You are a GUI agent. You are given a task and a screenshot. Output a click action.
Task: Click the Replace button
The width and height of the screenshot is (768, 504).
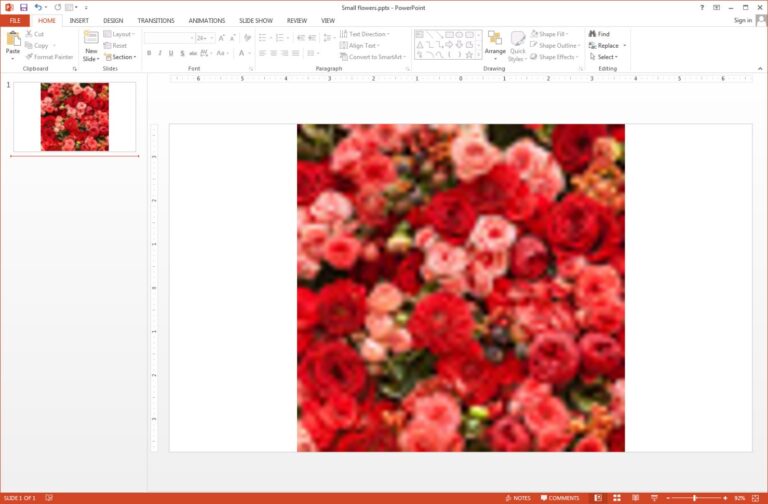(607, 46)
